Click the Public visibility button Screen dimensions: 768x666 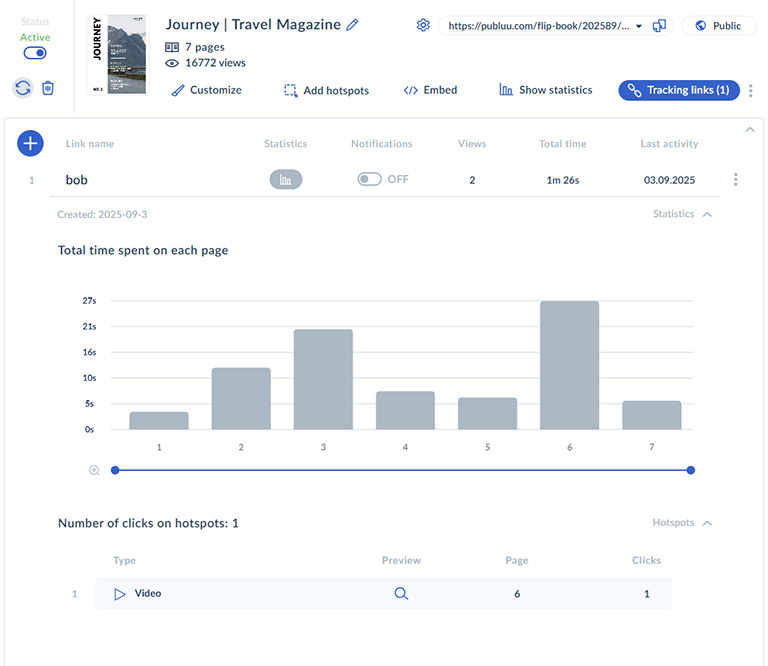click(719, 25)
